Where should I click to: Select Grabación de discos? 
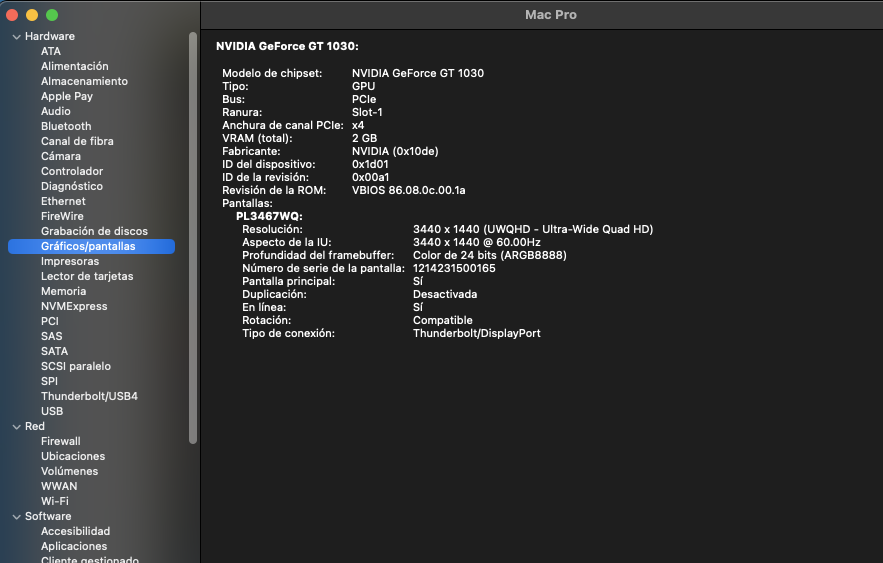(x=94, y=231)
